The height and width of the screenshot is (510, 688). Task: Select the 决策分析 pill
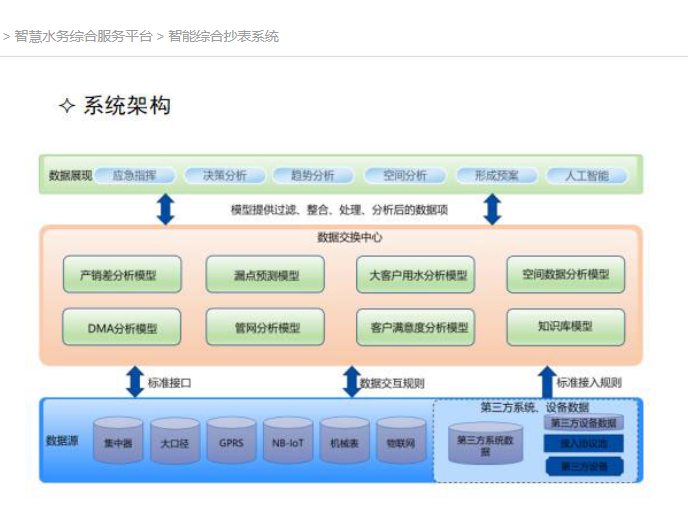click(225, 176)
